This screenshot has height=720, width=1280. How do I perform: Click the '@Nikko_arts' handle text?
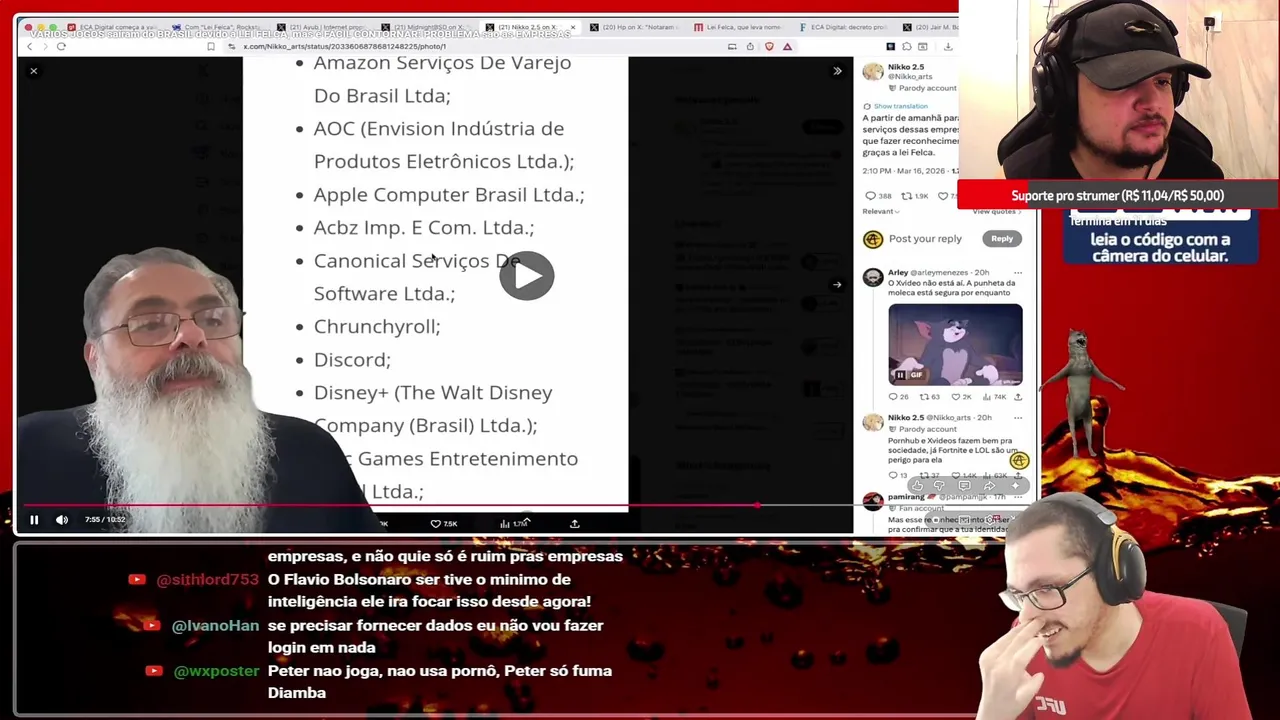909,77
